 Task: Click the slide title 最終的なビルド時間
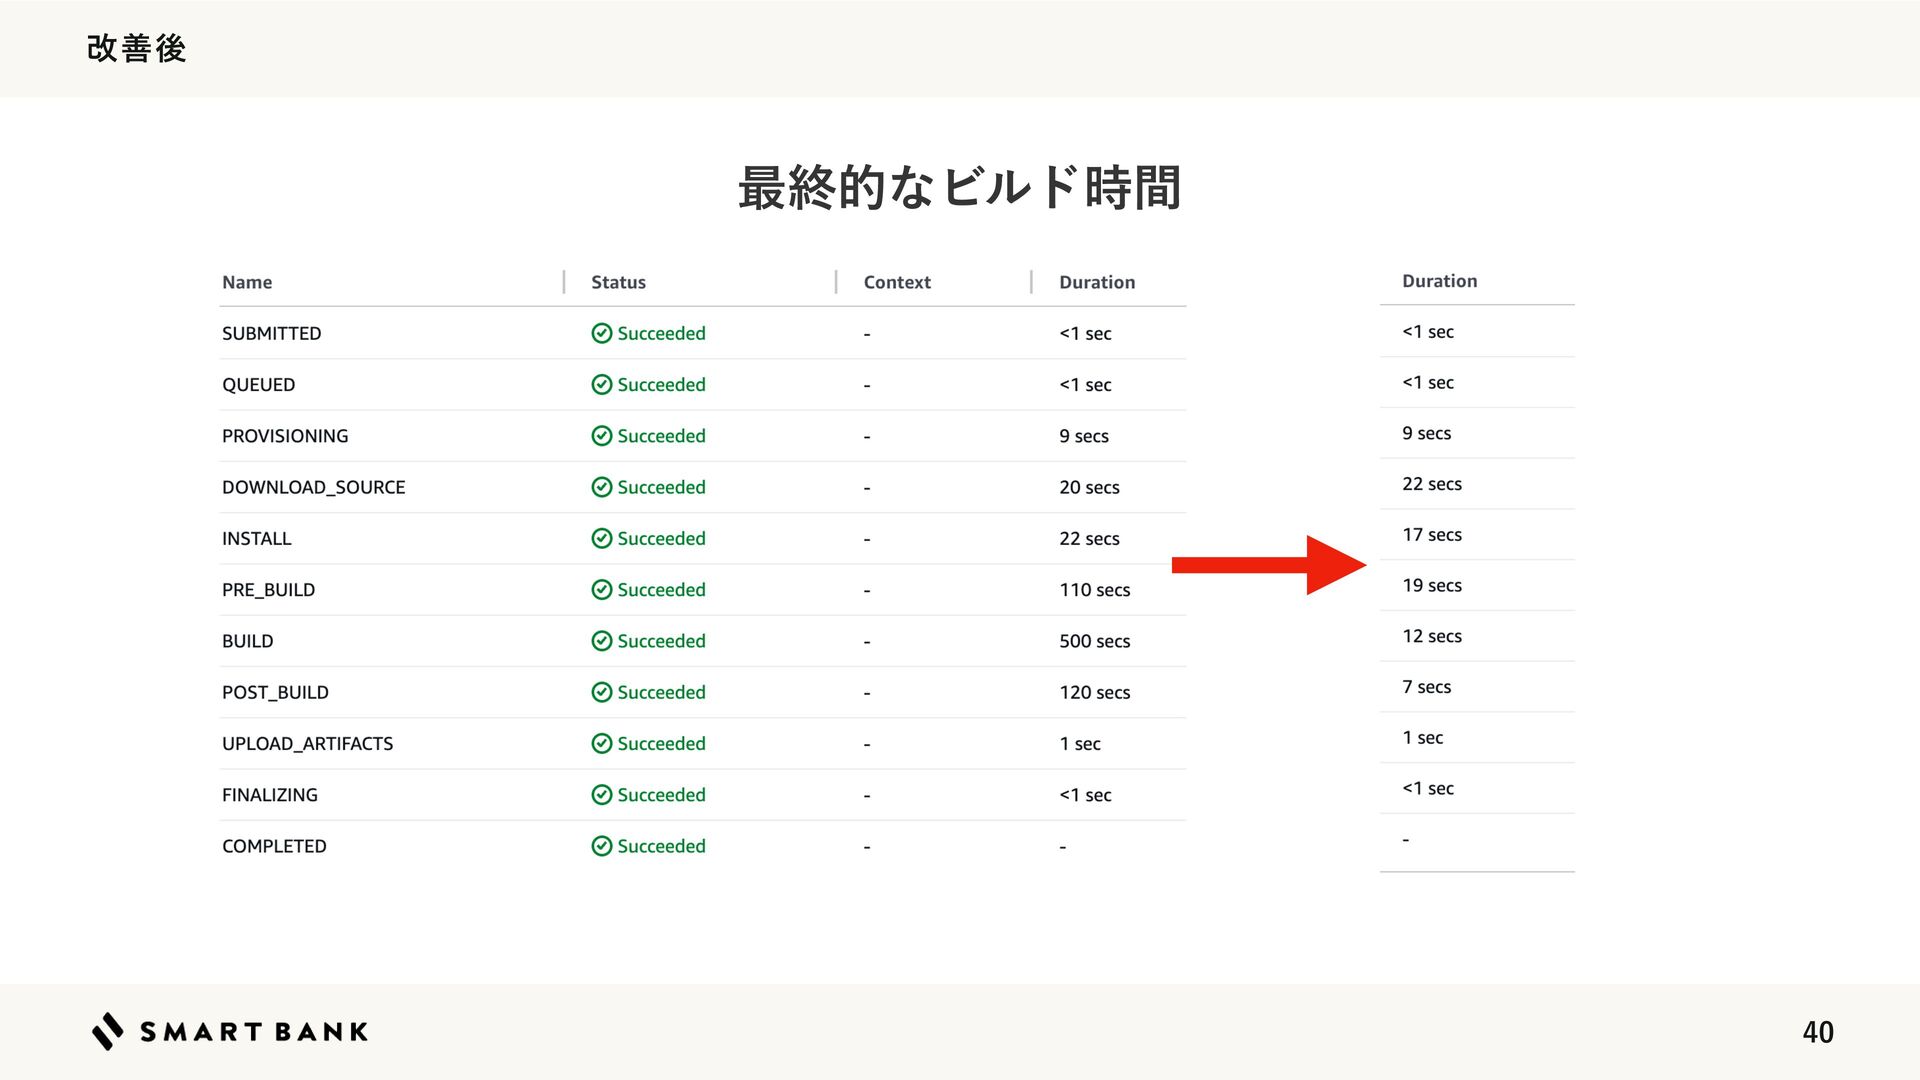tap(959, 188)
